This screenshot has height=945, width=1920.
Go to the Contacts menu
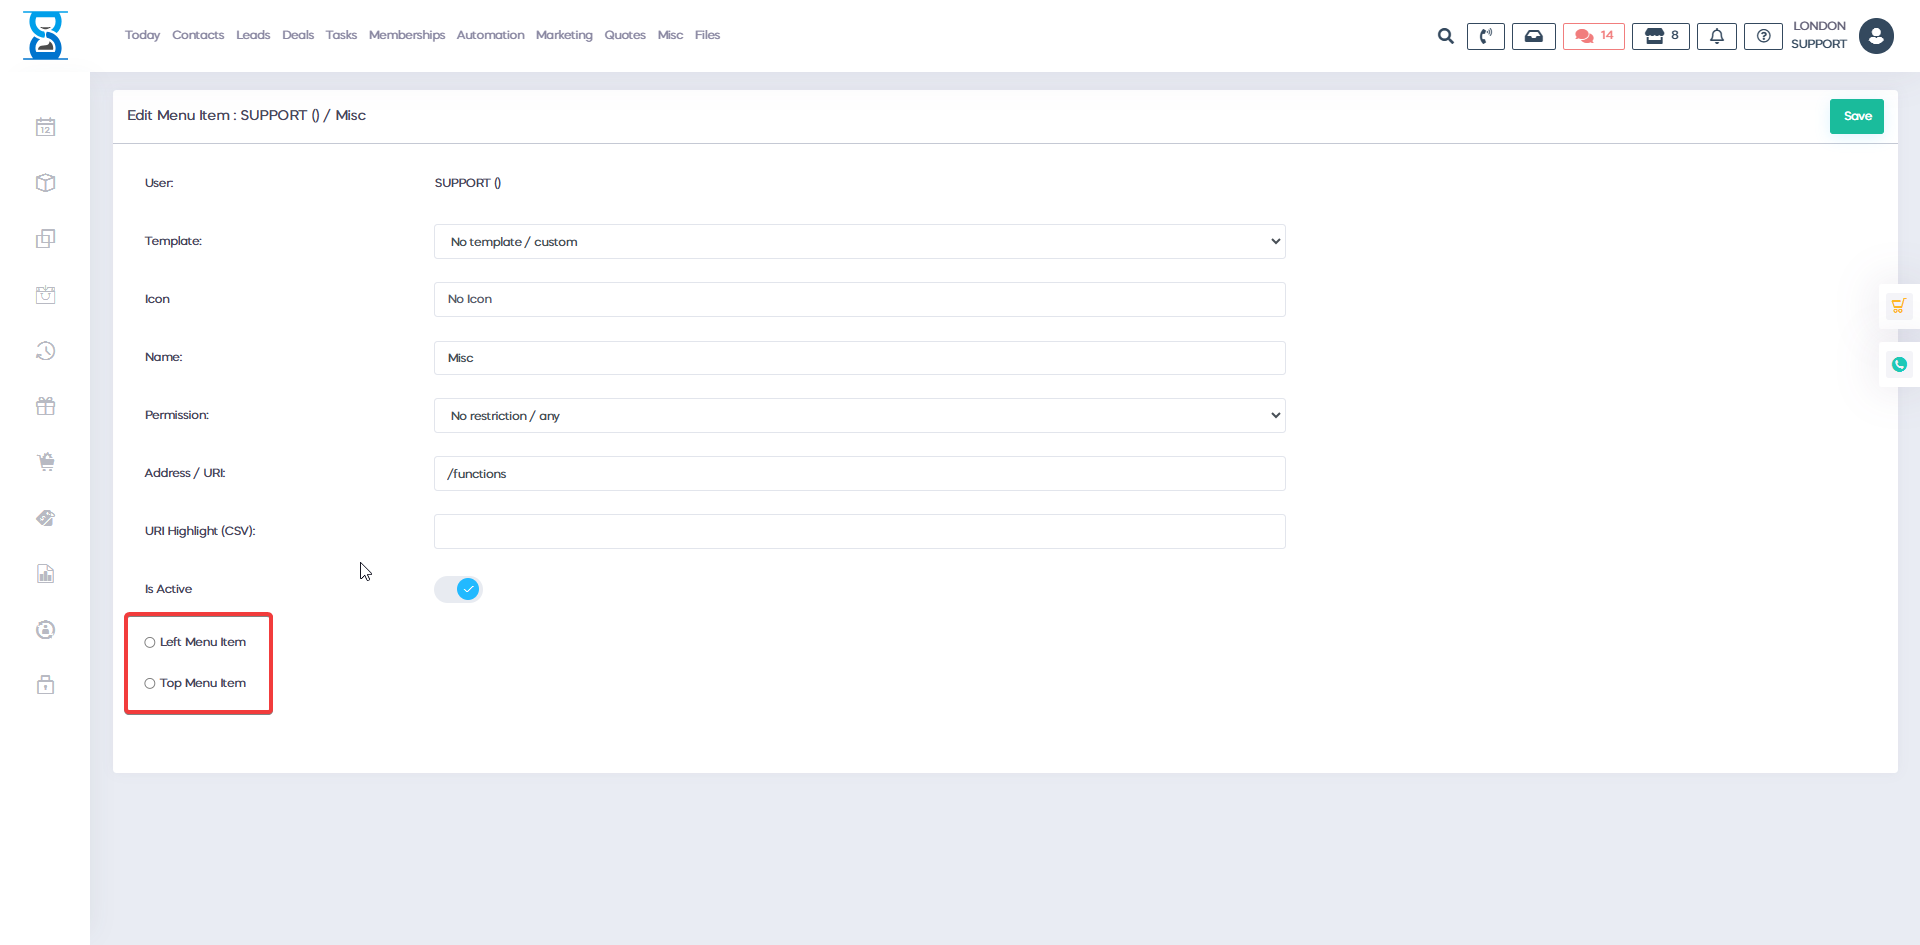[198, 35]
